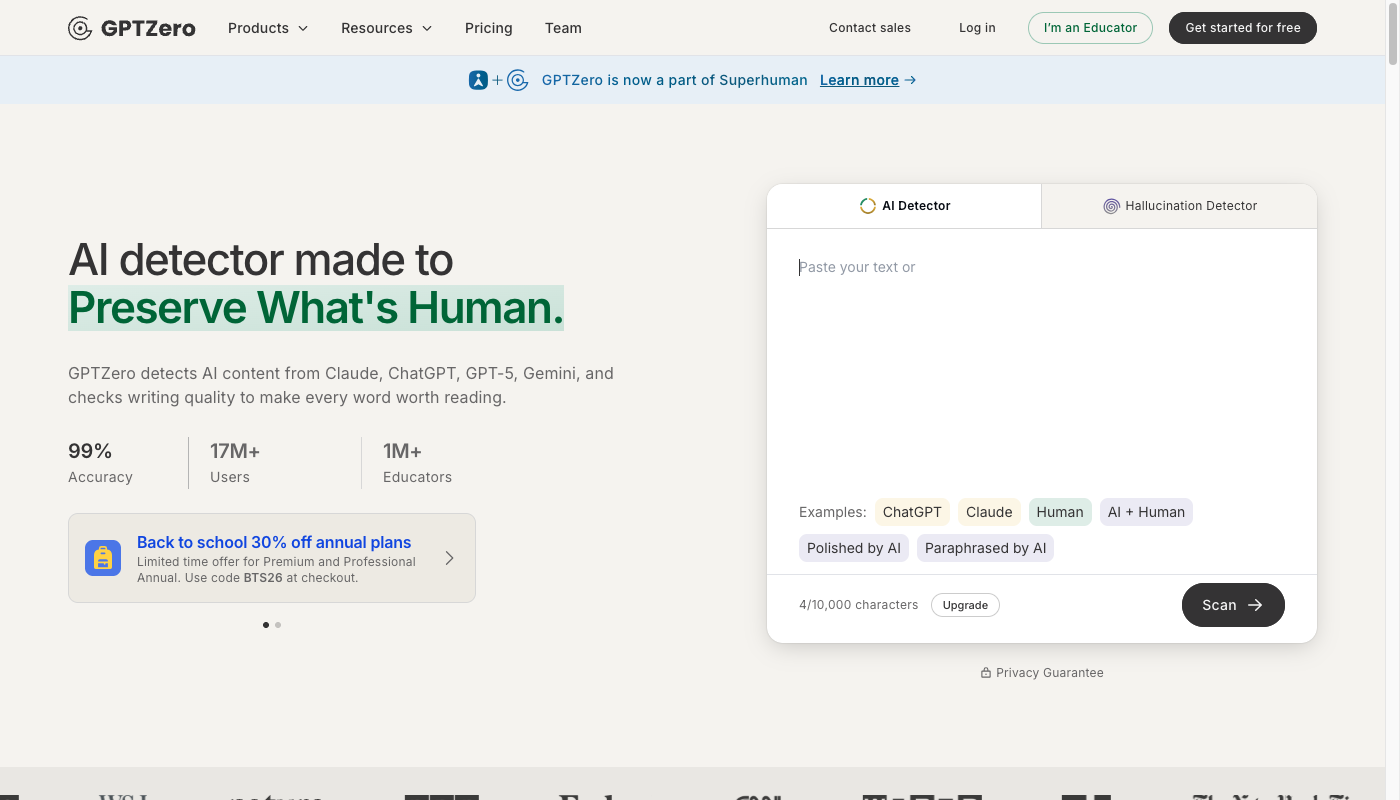
Task: Open the Products dropdown menu
Action: click(268, 28)
